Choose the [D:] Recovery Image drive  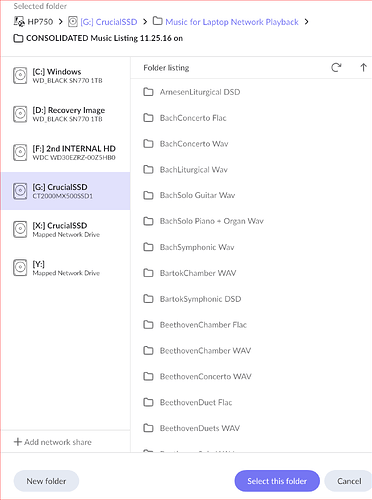tap(66, 114)
